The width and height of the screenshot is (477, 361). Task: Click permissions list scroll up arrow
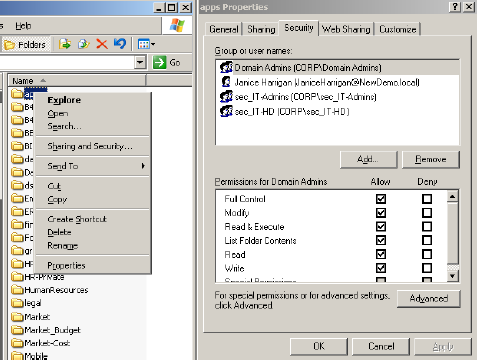[452, 196]
